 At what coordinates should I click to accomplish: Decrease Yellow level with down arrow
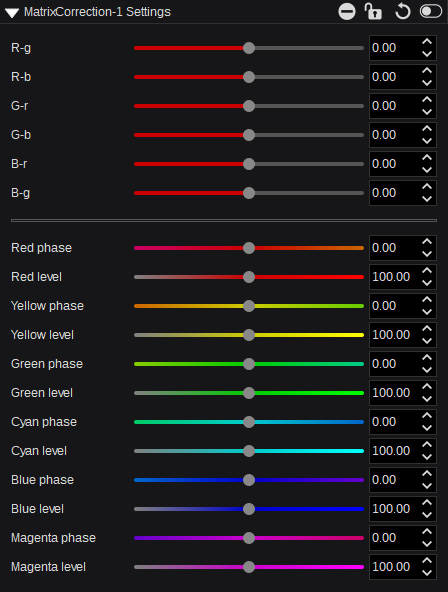pos(427,341)
